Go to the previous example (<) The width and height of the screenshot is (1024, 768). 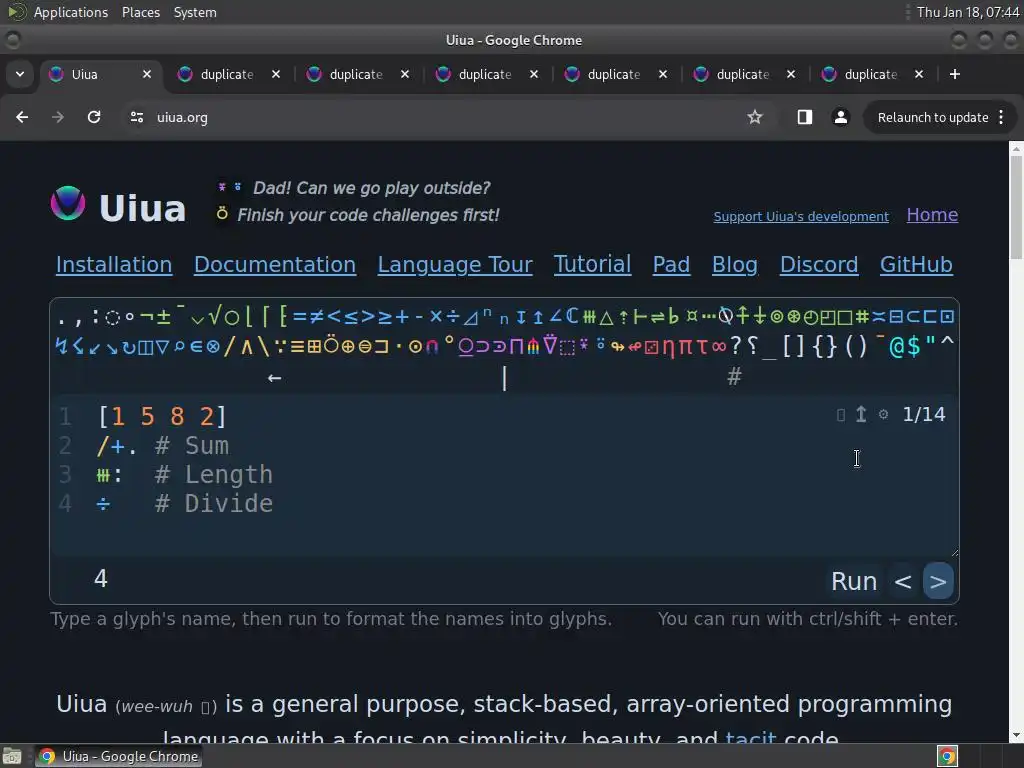click(903, 581)
